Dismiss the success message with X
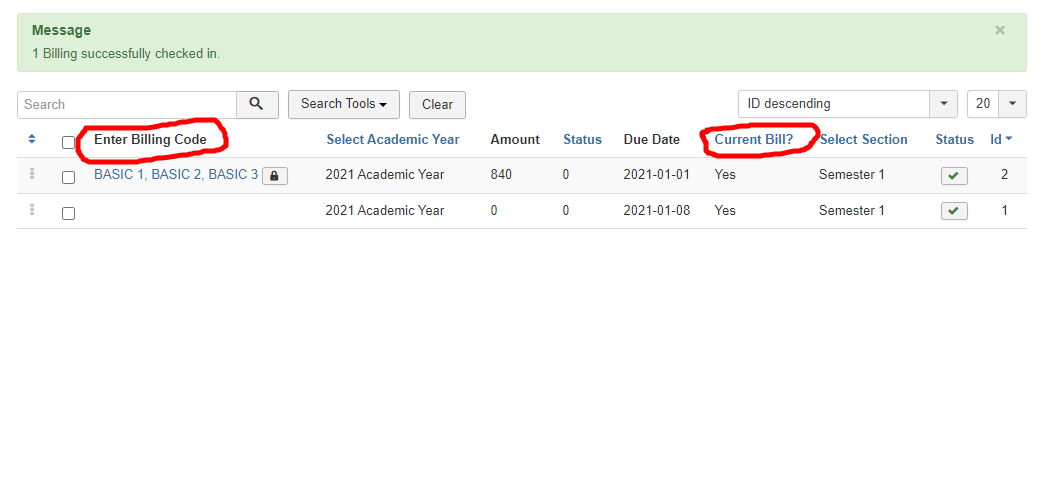 click(x=999, y=31)
